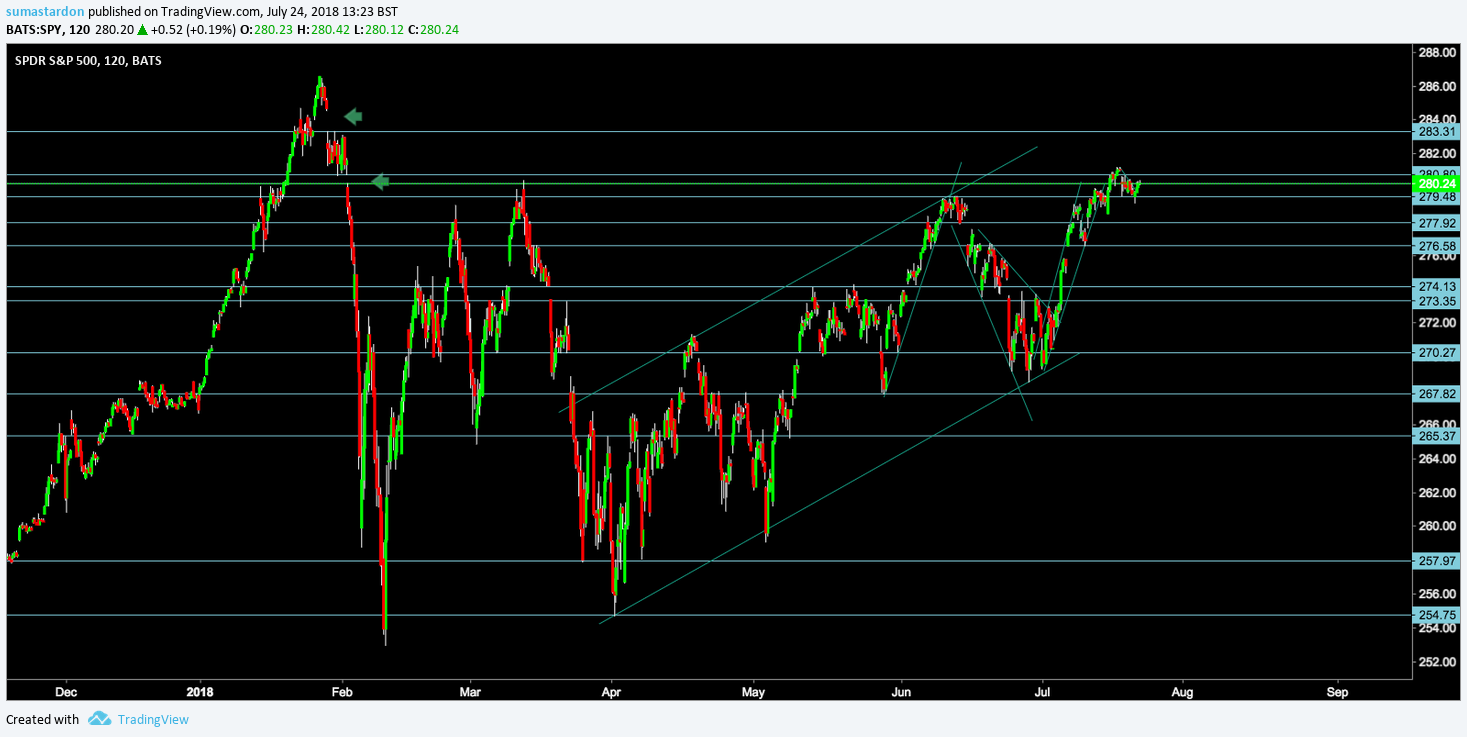Click the Jul label on the time axis
Viewport: 1467px width, 737px height.
click(1043, 691)
